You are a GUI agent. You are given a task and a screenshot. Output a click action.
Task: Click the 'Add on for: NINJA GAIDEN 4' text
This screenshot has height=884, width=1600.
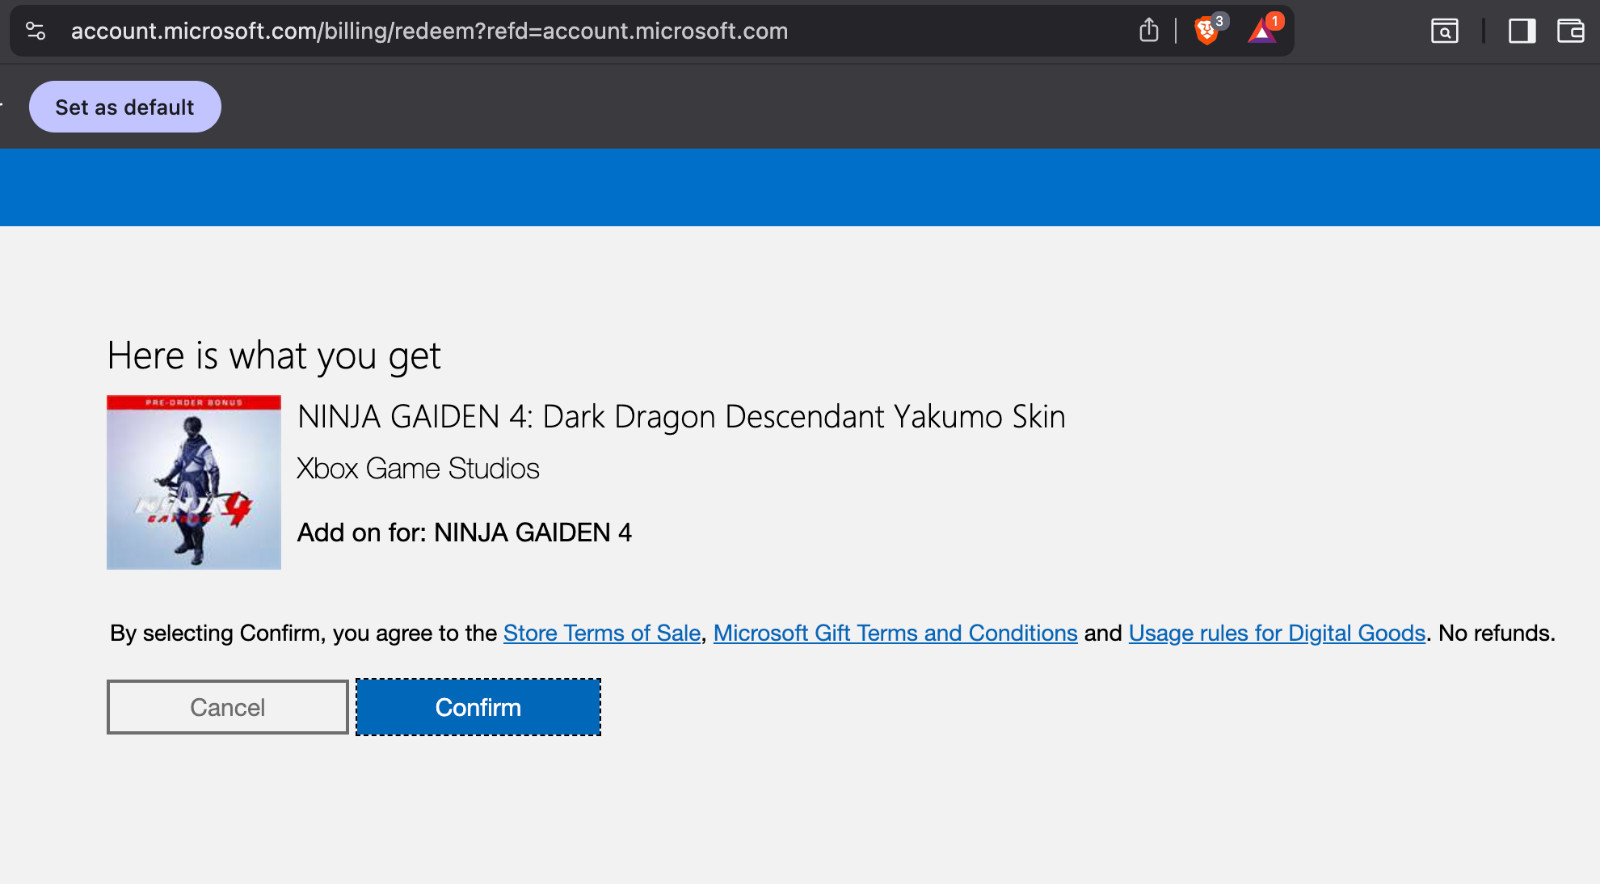tap(465, 532)
